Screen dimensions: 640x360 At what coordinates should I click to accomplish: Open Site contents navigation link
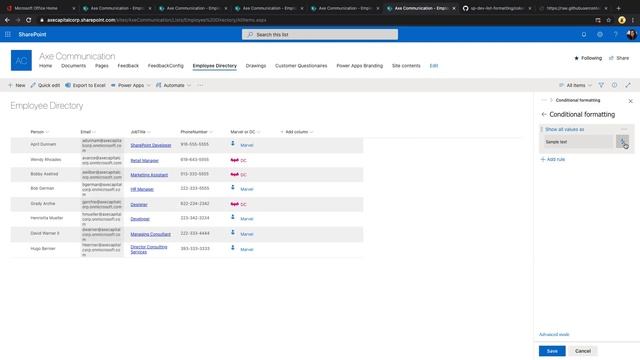click(x=406, y=66)
